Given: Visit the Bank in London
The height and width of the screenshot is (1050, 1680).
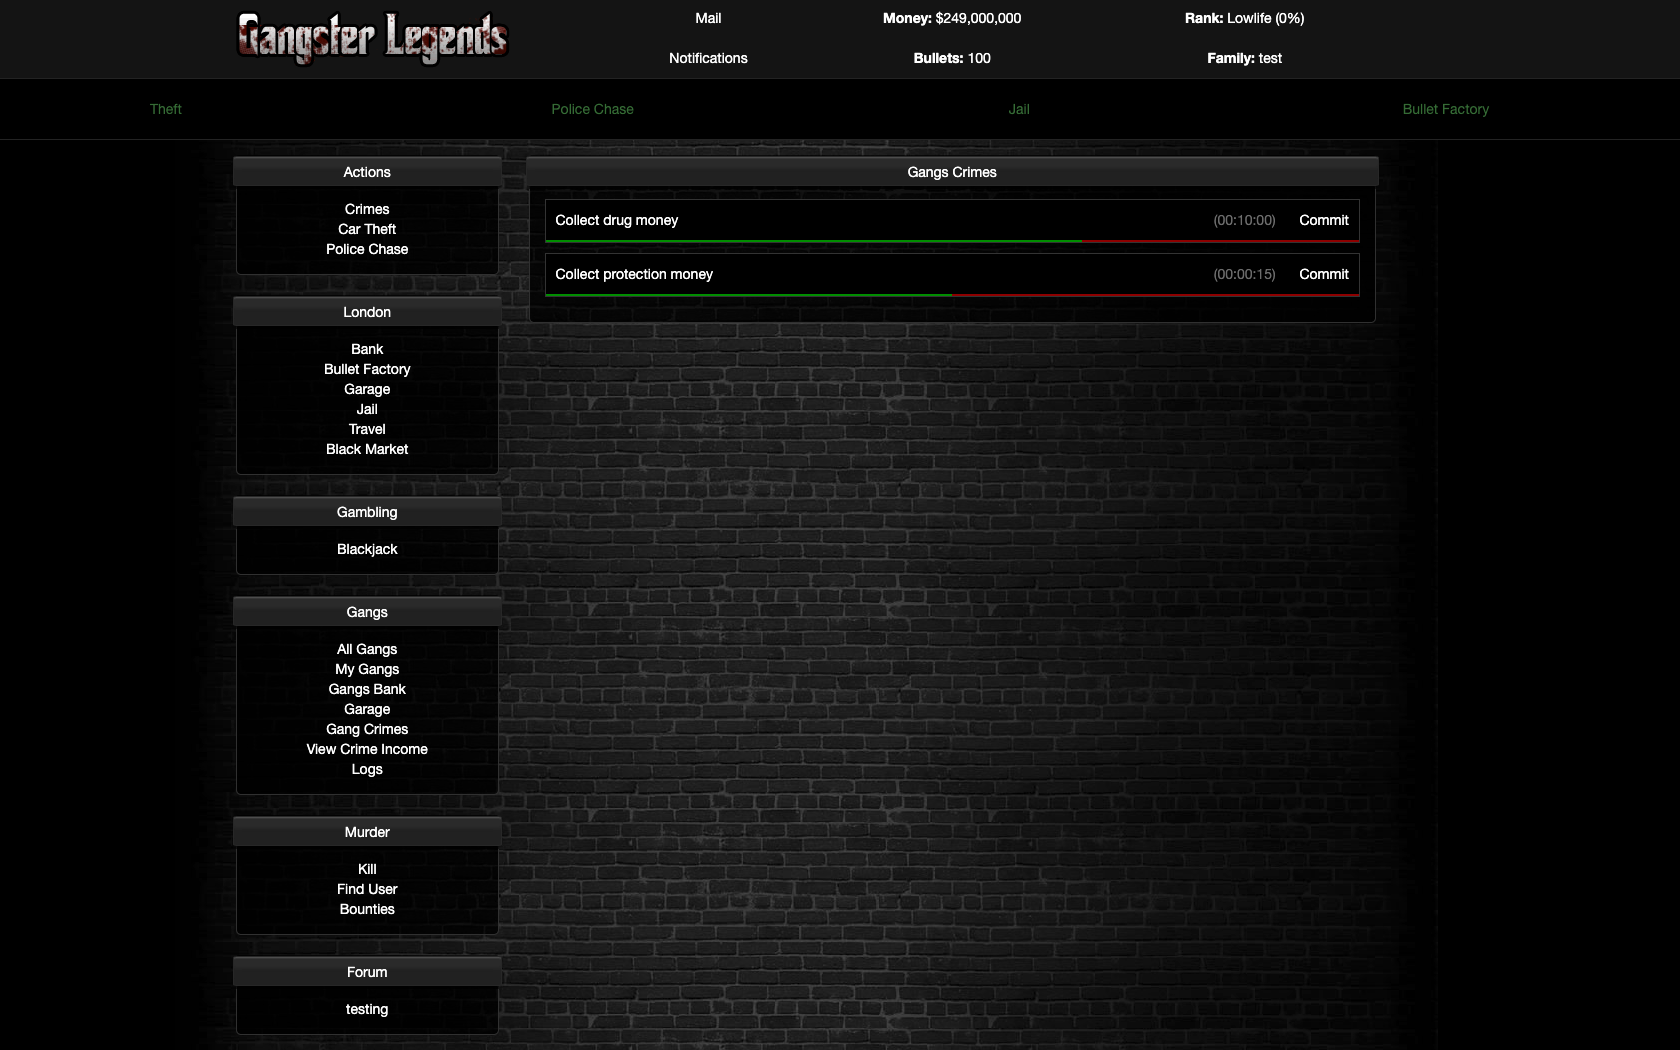Looking at the screenshot, I should click(367, 349).
